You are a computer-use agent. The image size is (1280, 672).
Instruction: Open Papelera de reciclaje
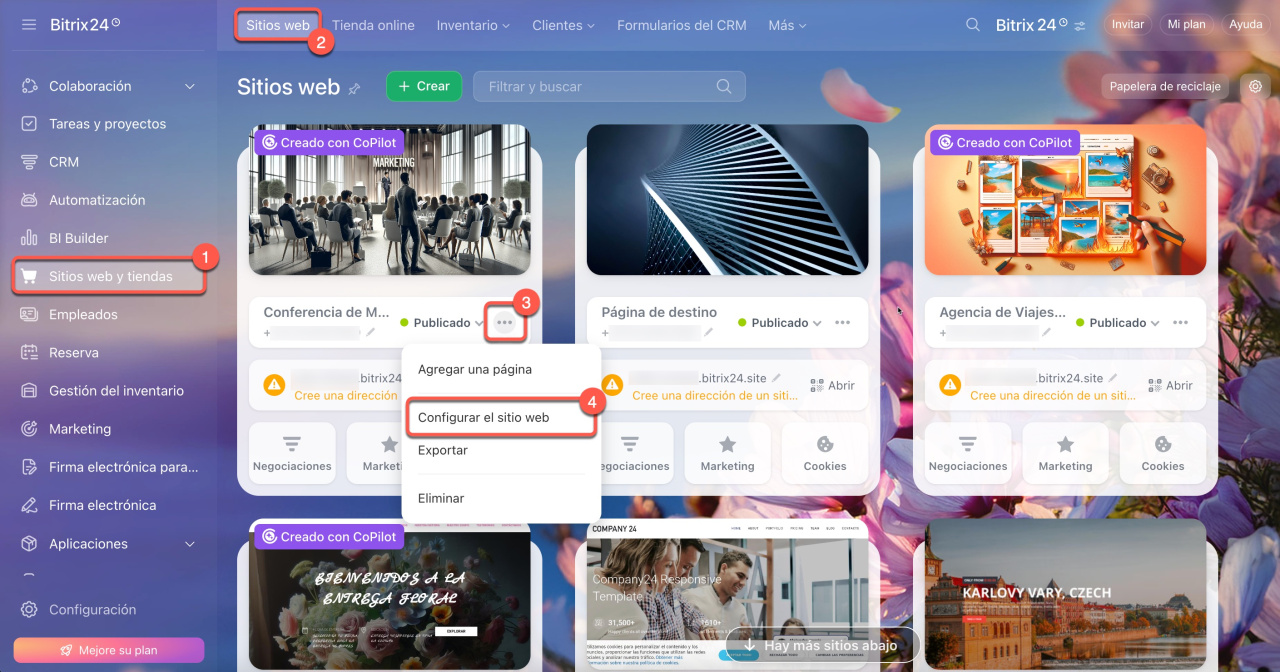point(1165,86)
